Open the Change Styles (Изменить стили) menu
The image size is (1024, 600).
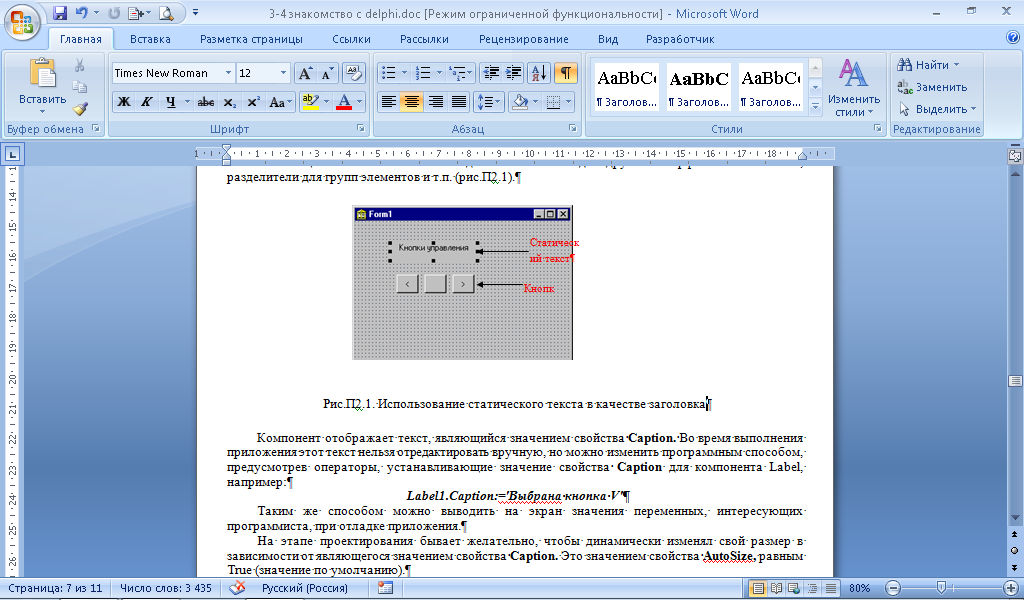pos(854,87)
